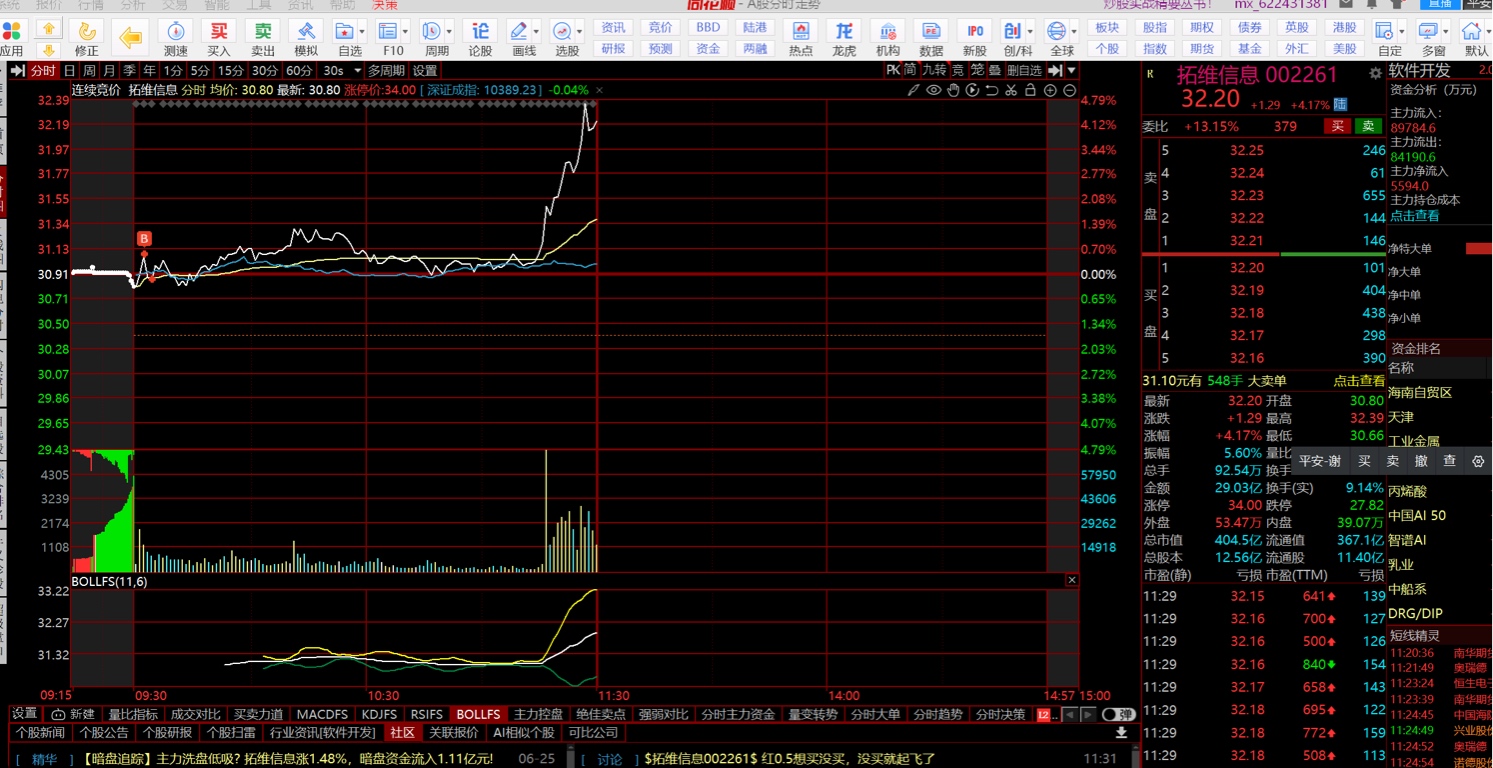The image size is (1493, 768).
Task: Click the 资讯 button
Action: (x=613, y=28)
